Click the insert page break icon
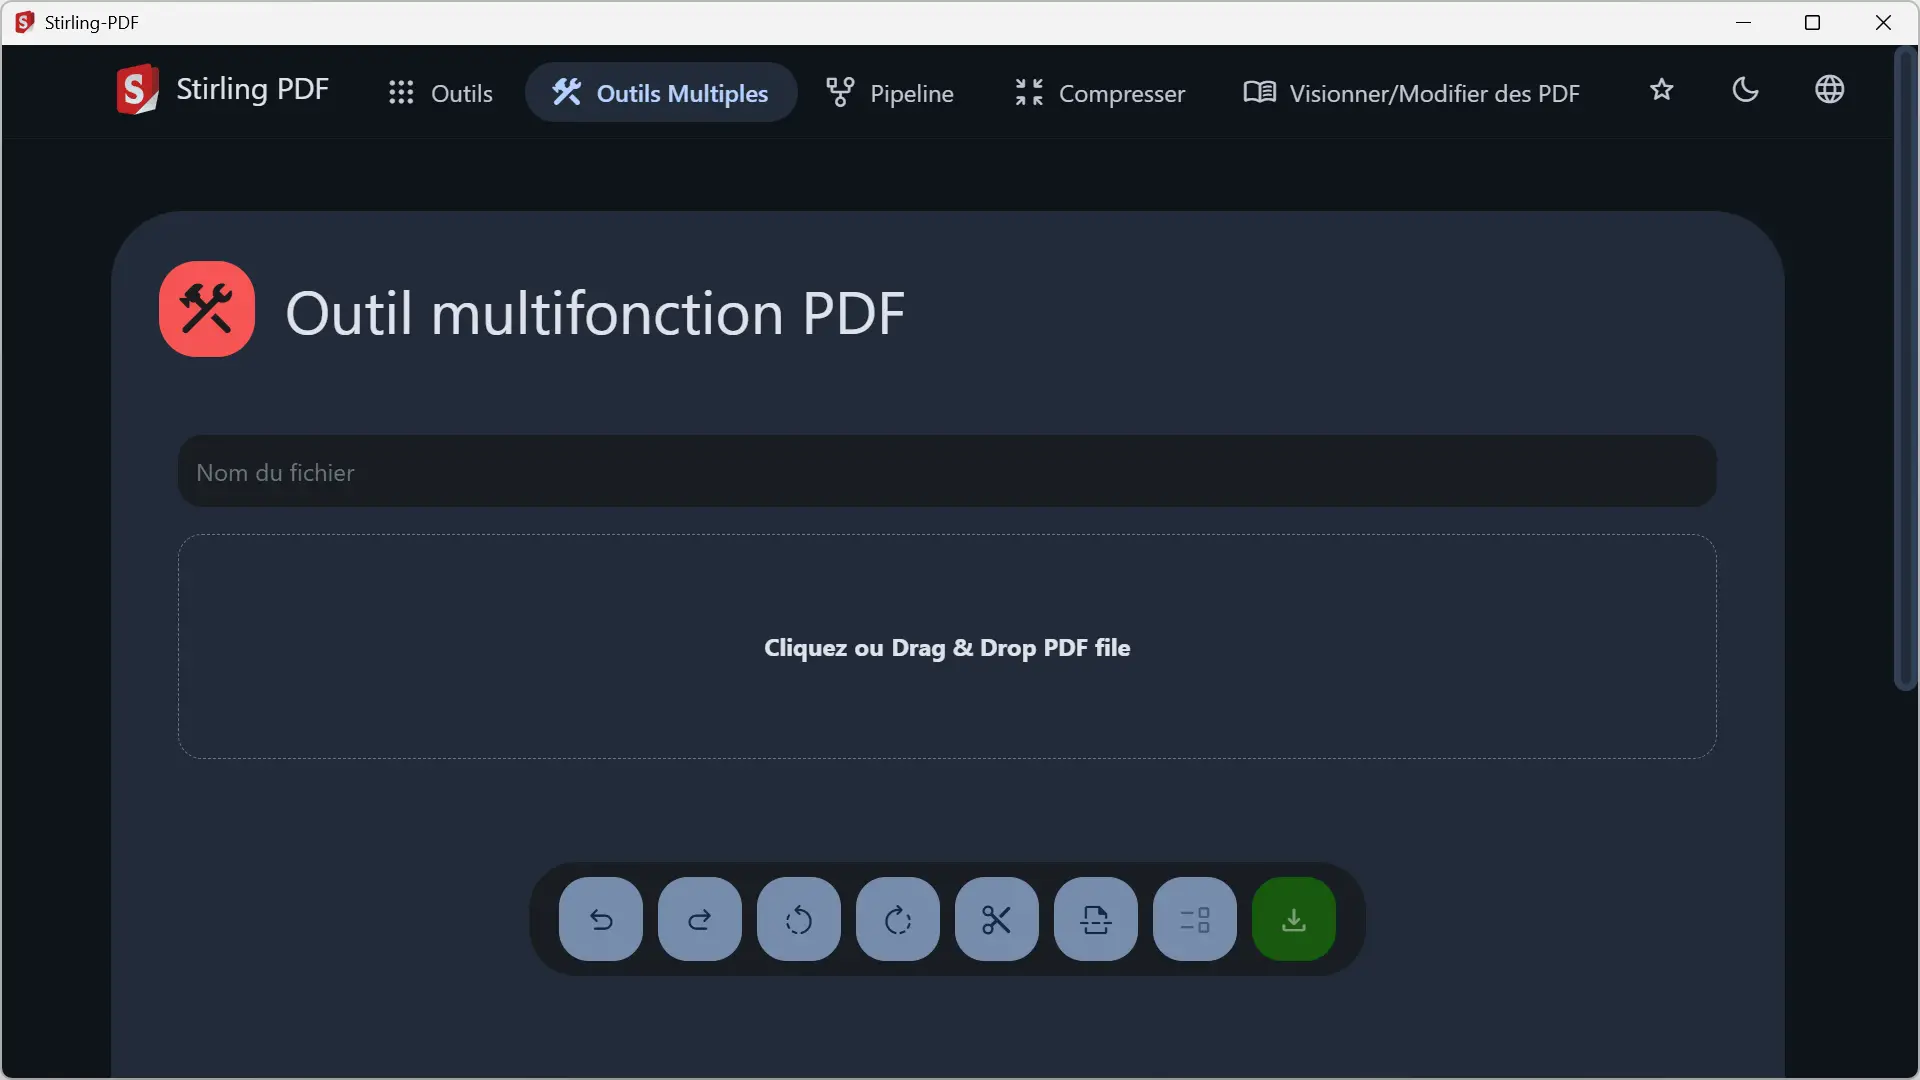The image size is (1920, 1080). pos(1096,919)
